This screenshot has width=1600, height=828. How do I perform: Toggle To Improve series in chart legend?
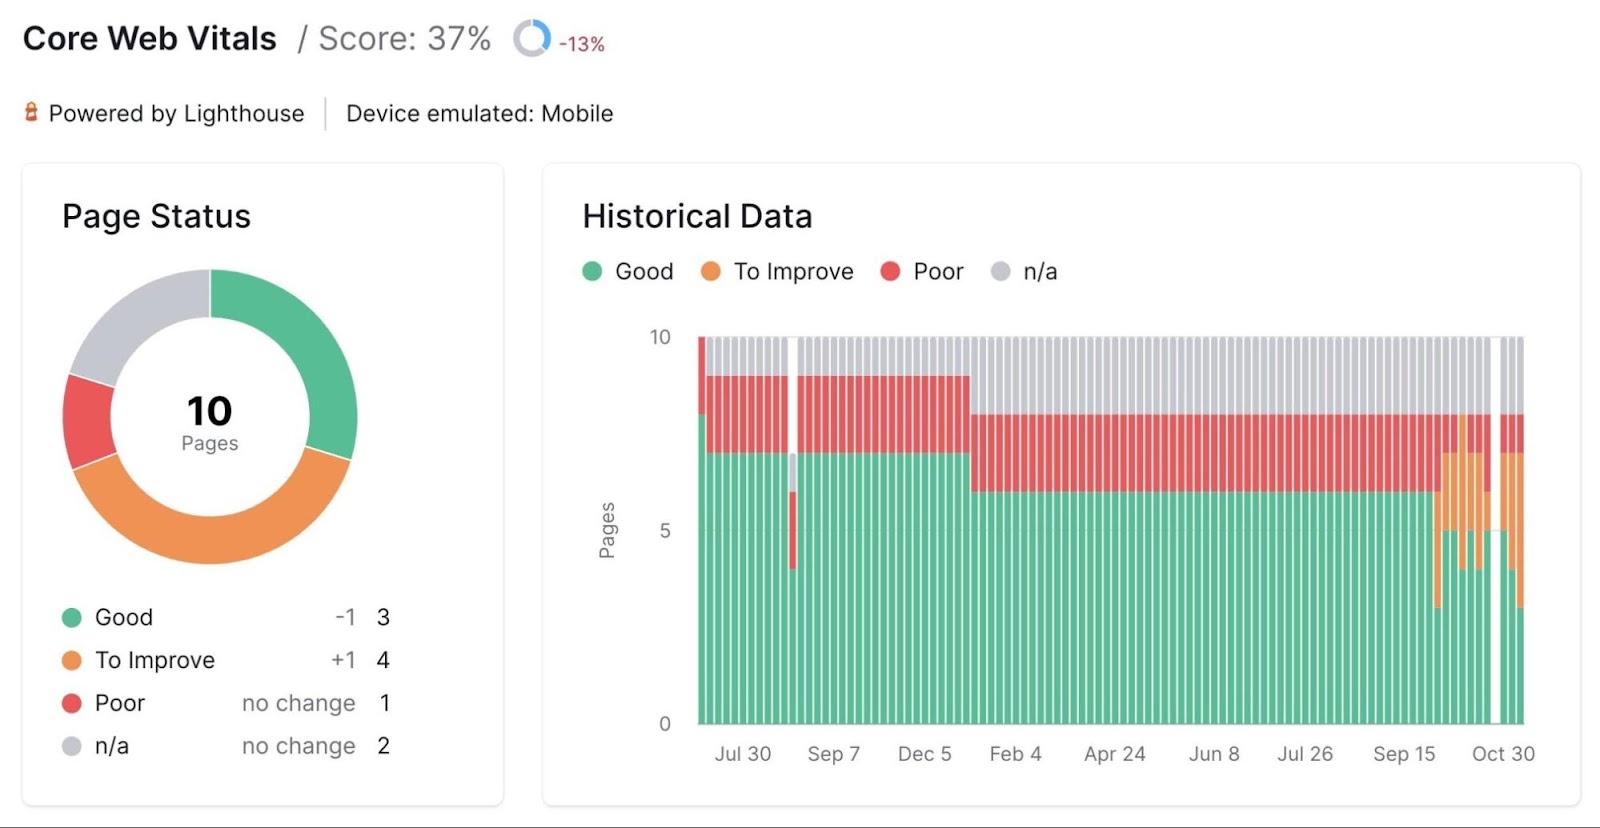777,271
